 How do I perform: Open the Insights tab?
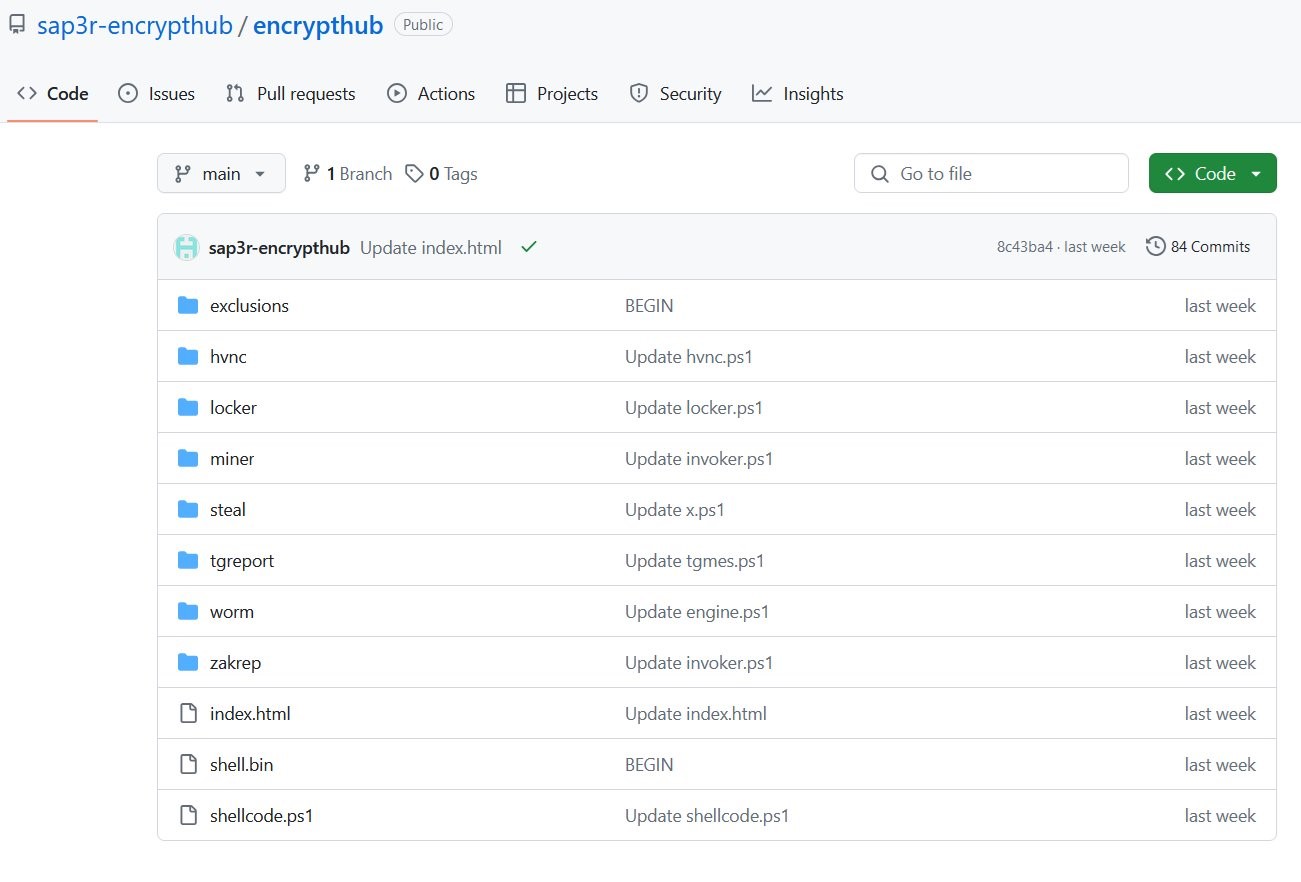798,94
